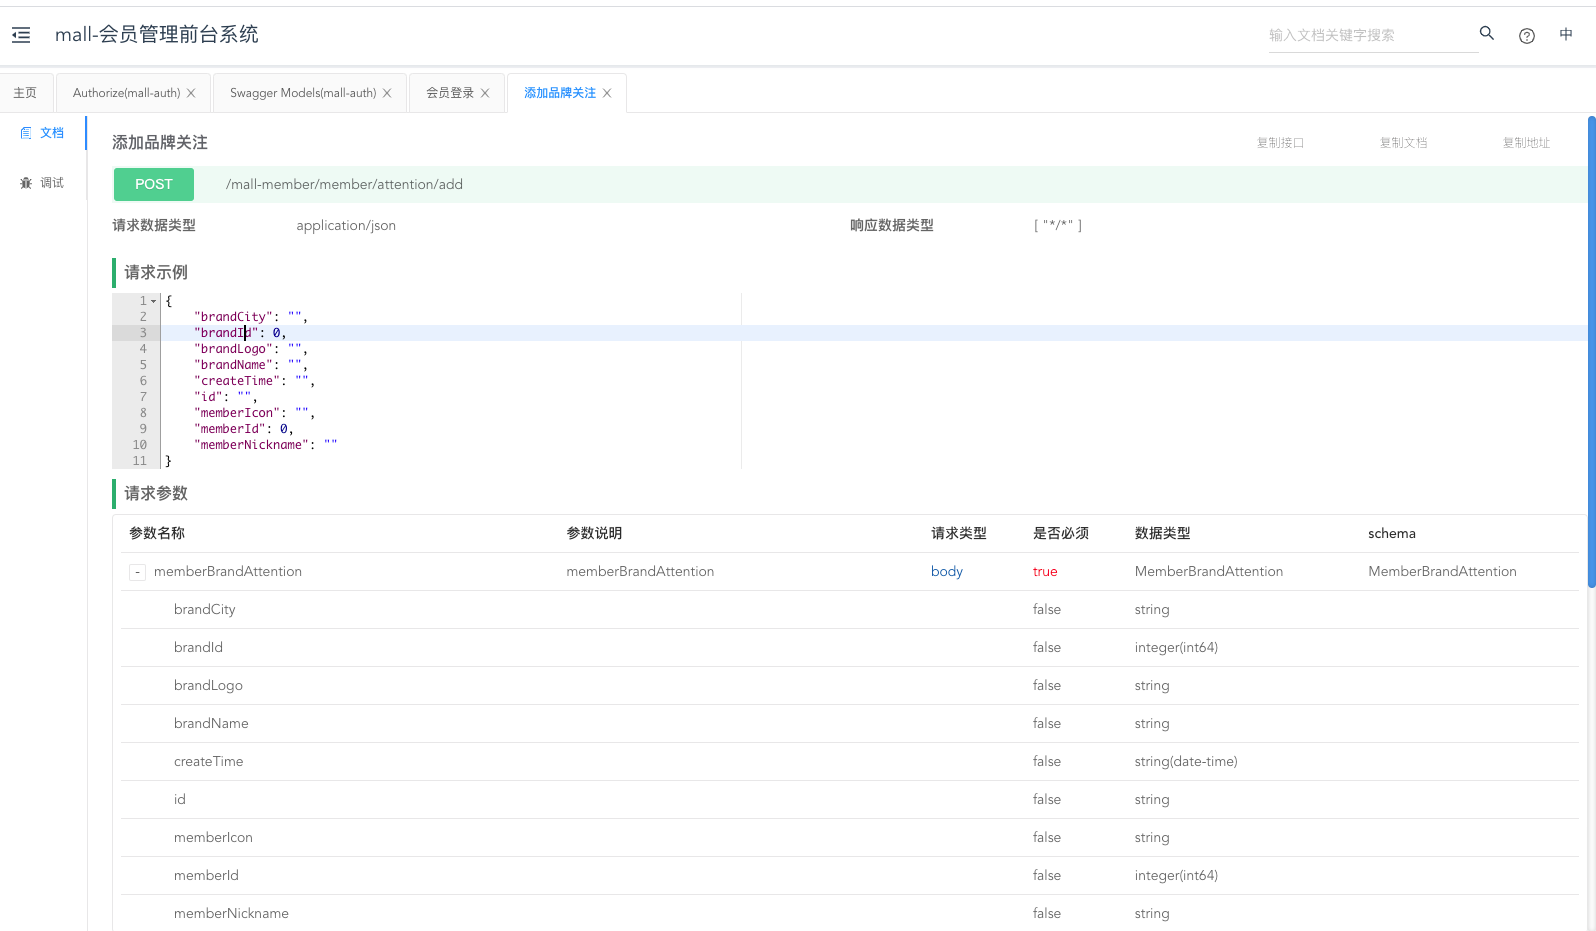Click the MemberBrandAttention schema cell
The height and width of the screenshot is (931, 1596).
(x=1442, y=572)
